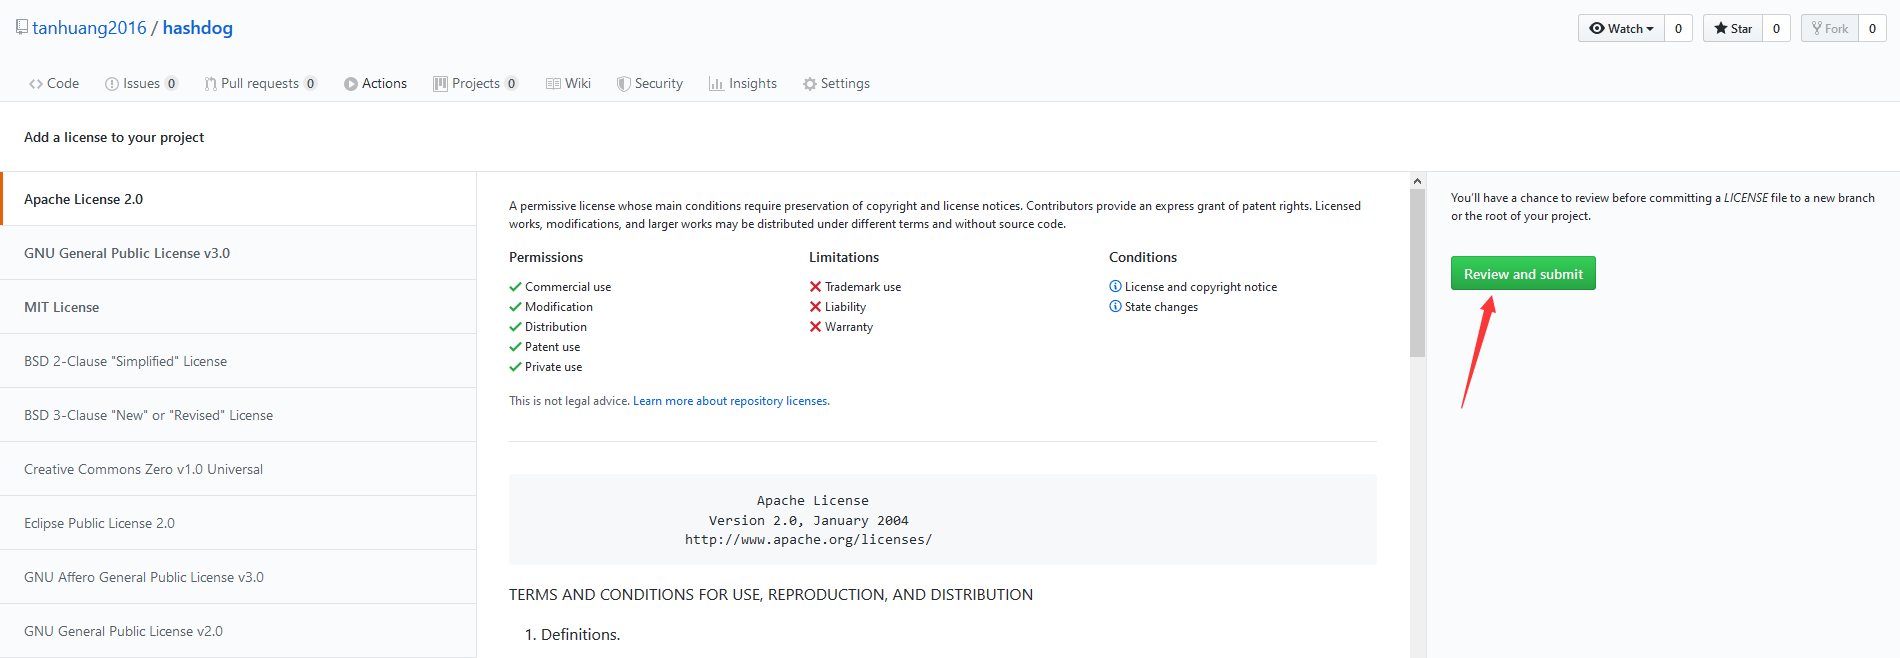Click the Fork icon
1900x658 pixels.
pyautogui.click(x=1817, y=28)
